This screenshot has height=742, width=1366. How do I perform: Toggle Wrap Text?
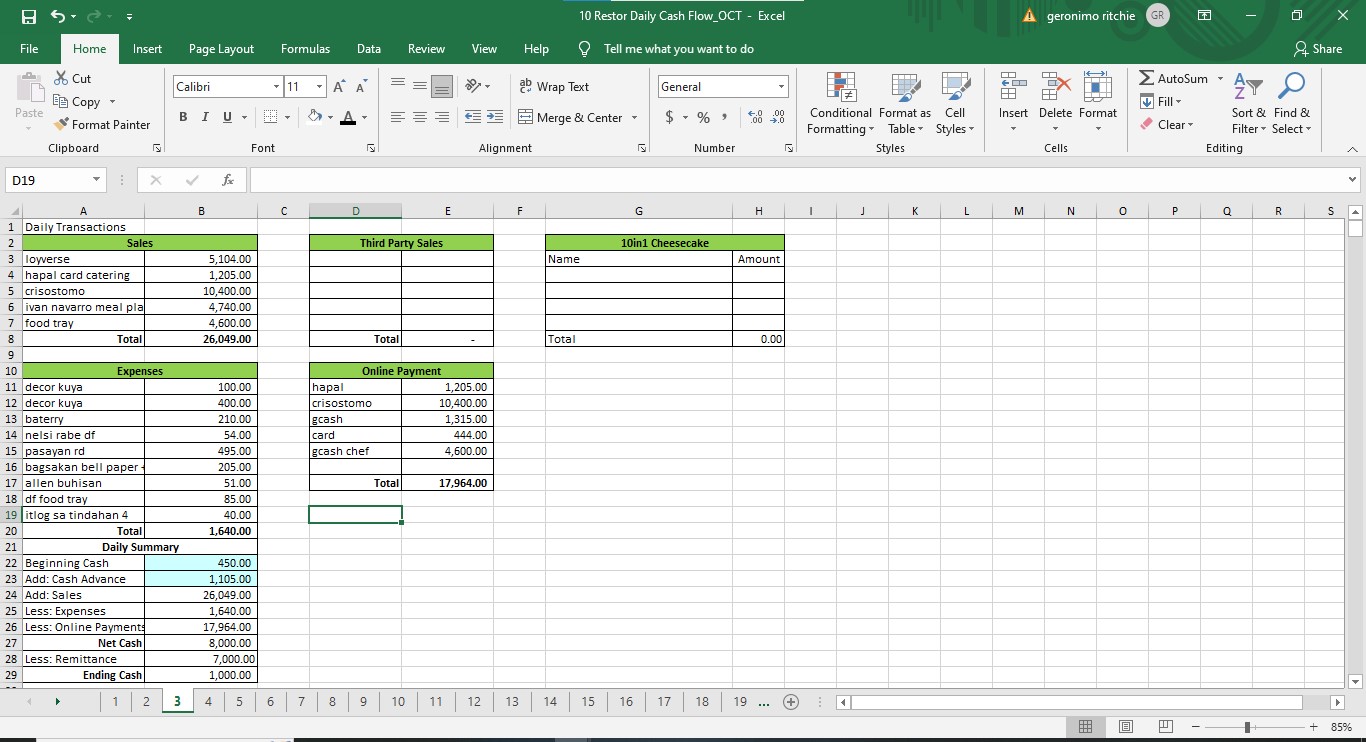click(555, 87)
